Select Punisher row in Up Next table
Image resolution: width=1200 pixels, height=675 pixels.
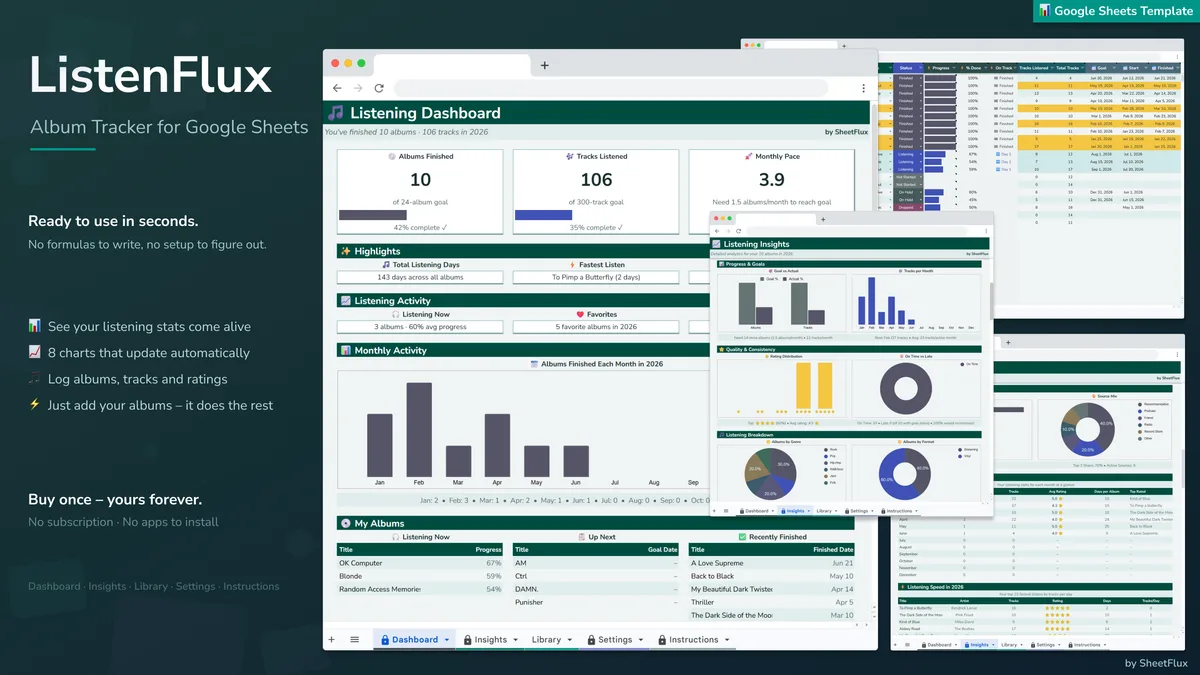point(596,602)
